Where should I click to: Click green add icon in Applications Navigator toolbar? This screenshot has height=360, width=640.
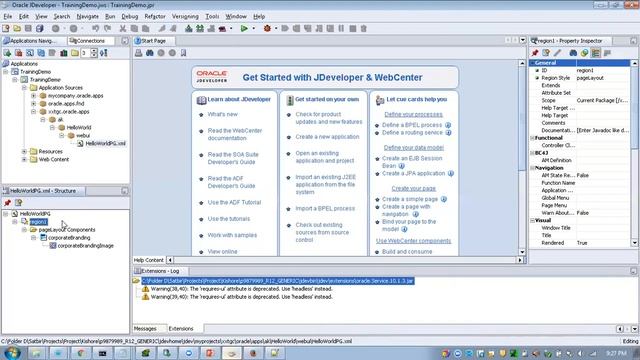coord(7,53)
